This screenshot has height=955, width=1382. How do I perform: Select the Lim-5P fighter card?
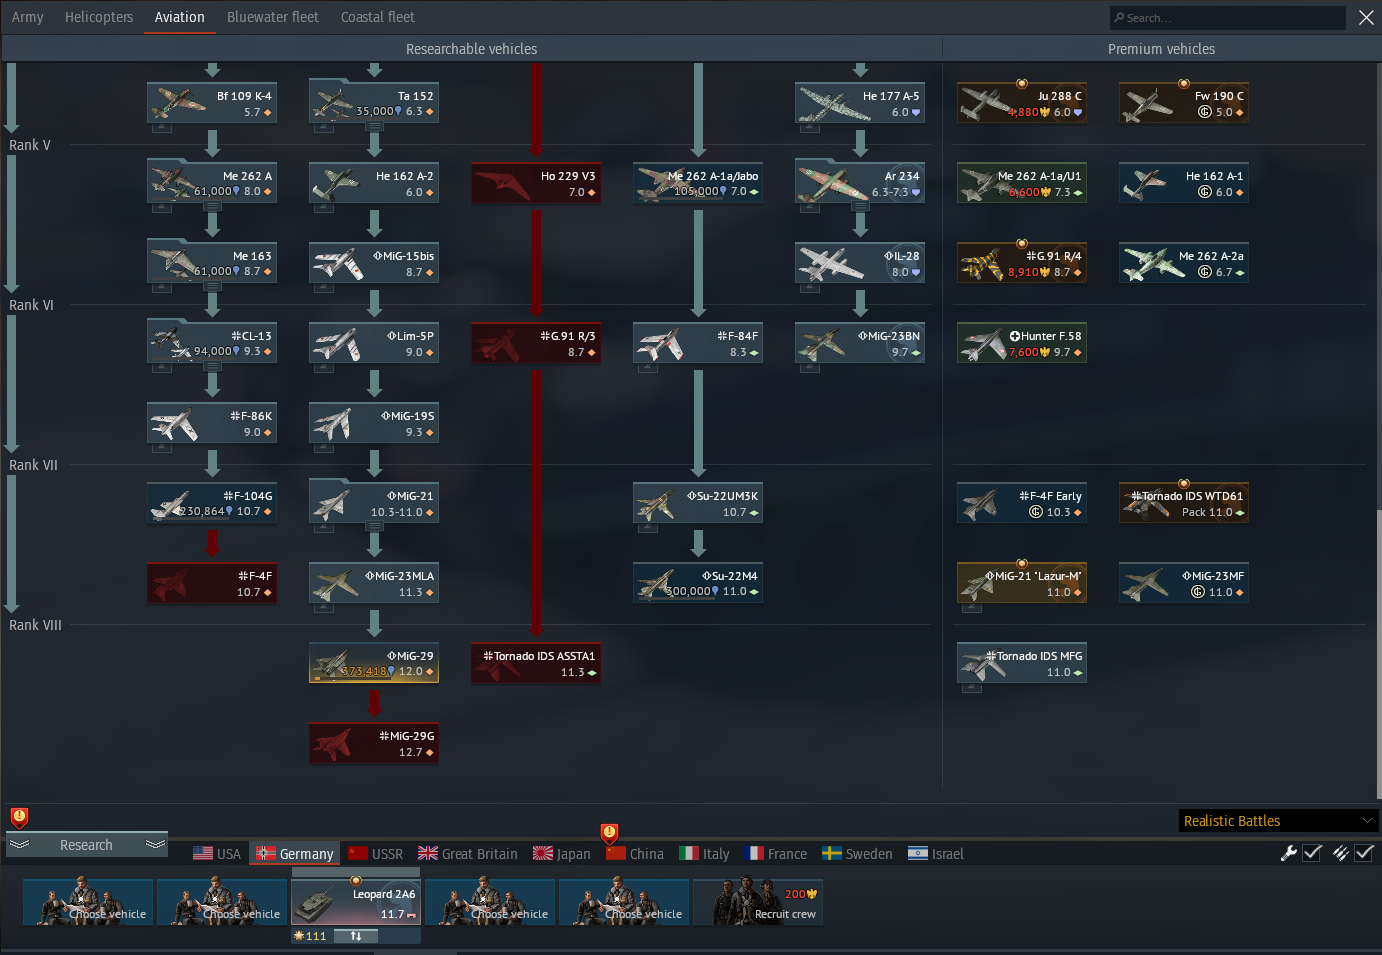point(374,343)
